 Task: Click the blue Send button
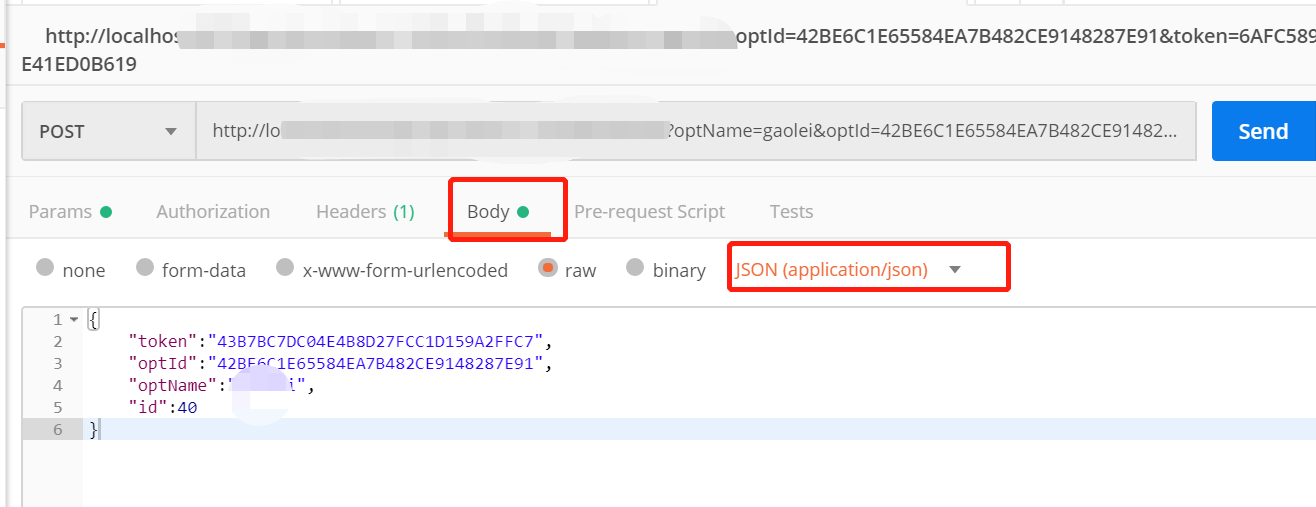point(1264,131)
